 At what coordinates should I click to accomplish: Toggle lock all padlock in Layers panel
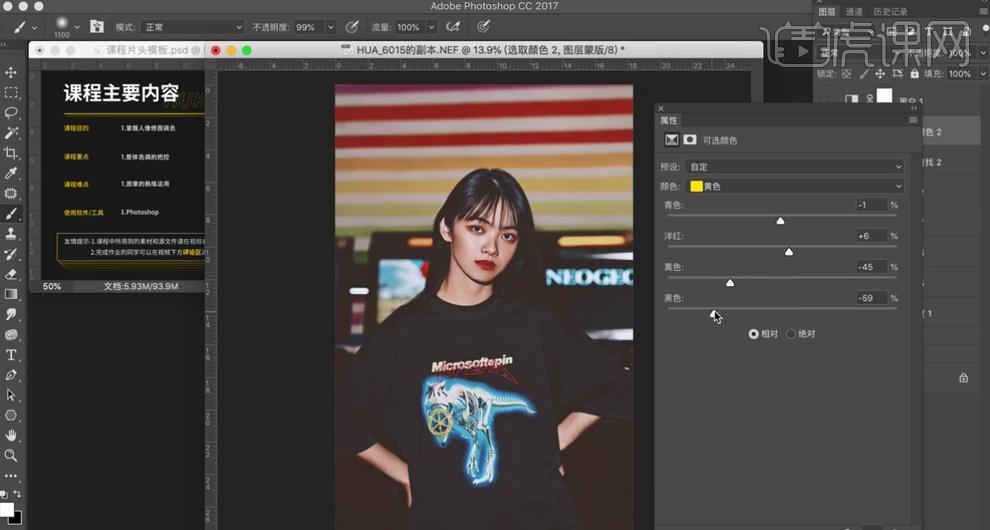click(x=914, y=74)
